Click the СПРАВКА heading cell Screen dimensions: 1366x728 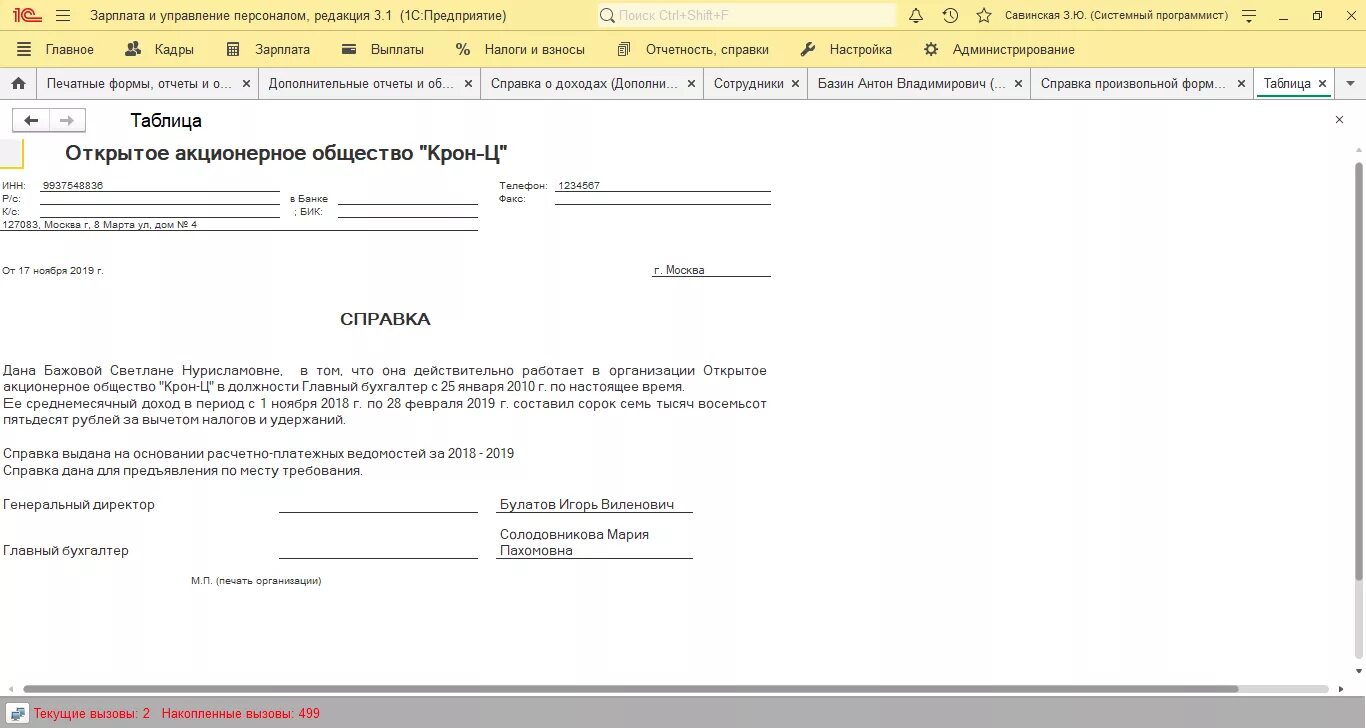click(x=385, y=319)
